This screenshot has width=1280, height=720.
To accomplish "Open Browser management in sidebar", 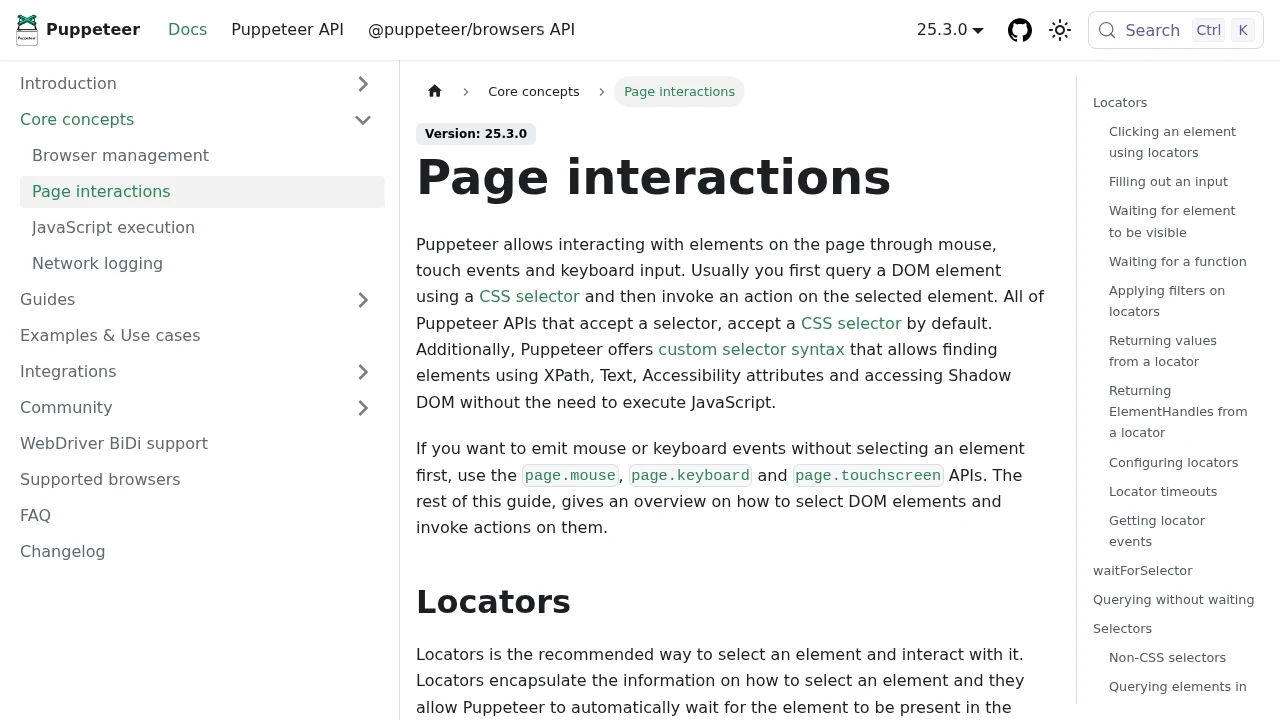I will [202, 156].
